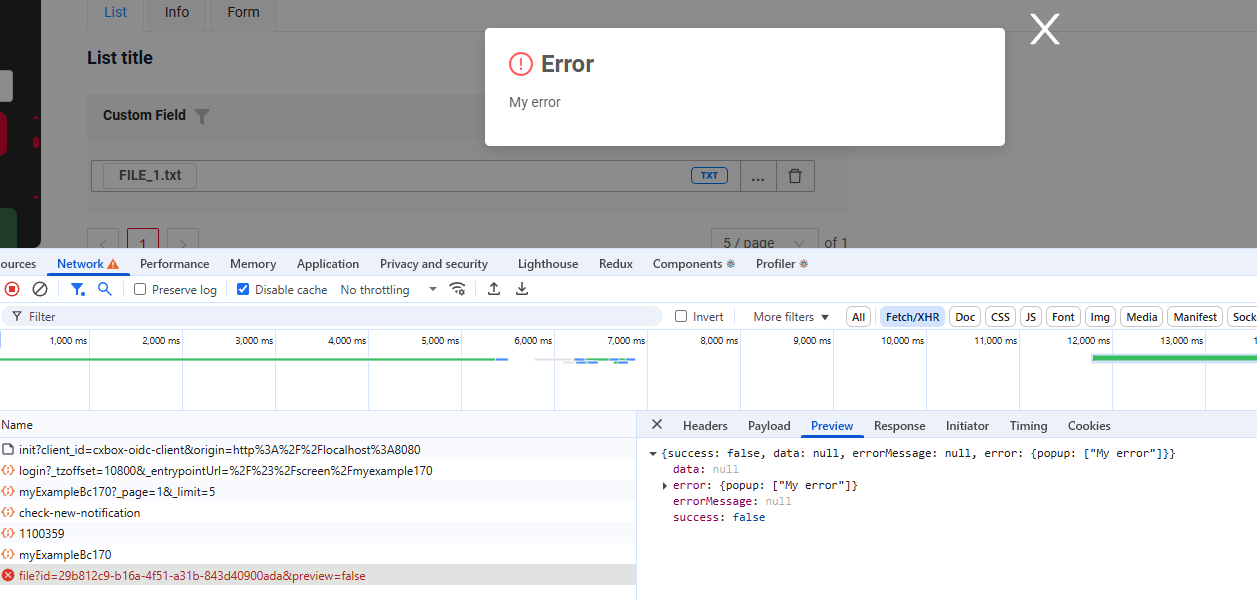This screenshot has height=600, width=1257.
Task: Tick the Invert filter checkbox
Action: click(x=681, y=316)
